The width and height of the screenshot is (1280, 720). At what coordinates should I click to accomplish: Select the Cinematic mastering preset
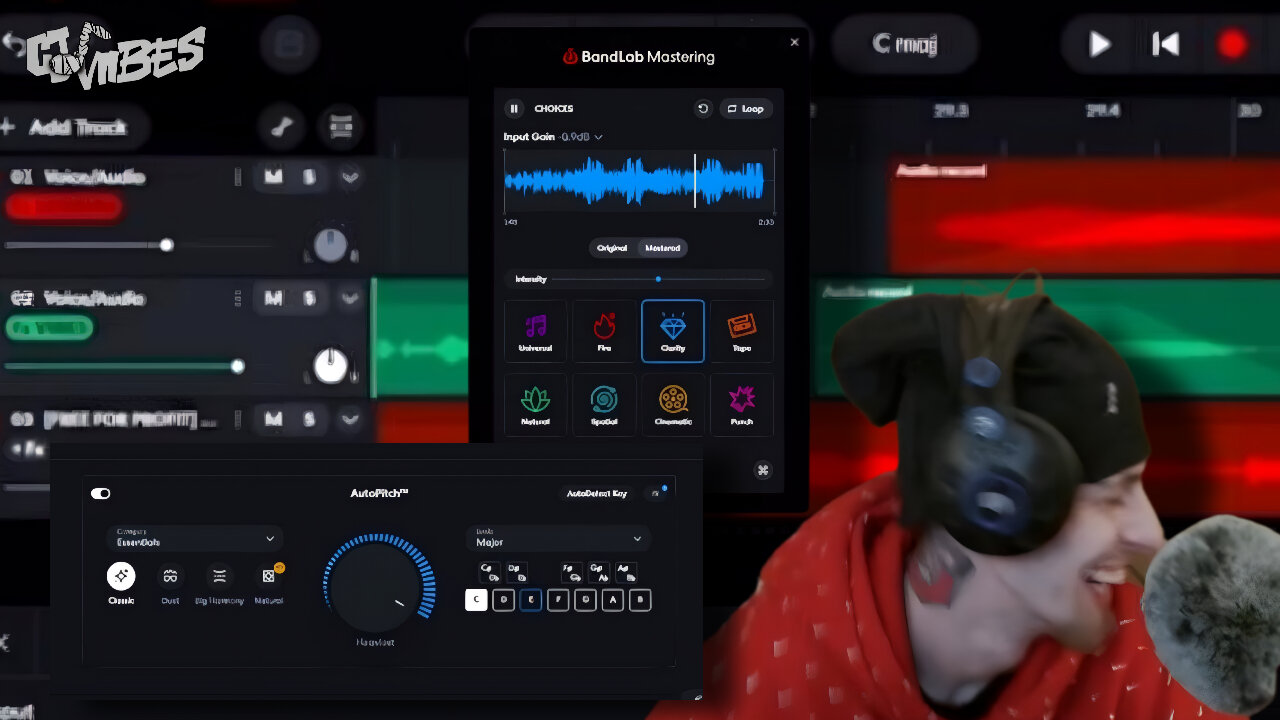[673, 405]
